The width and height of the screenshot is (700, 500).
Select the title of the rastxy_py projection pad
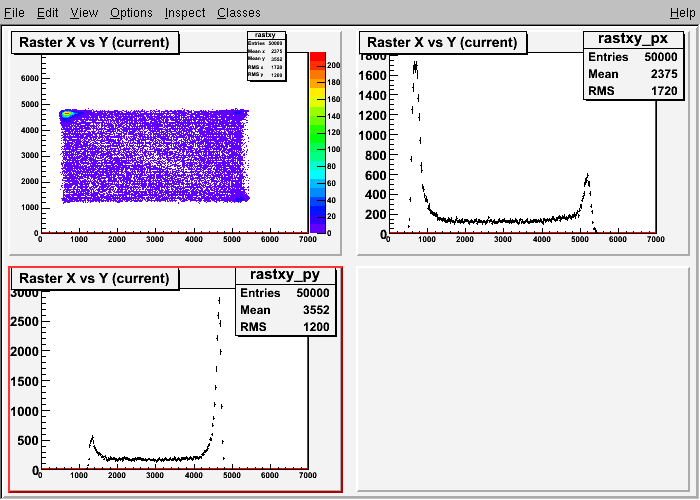95,279
